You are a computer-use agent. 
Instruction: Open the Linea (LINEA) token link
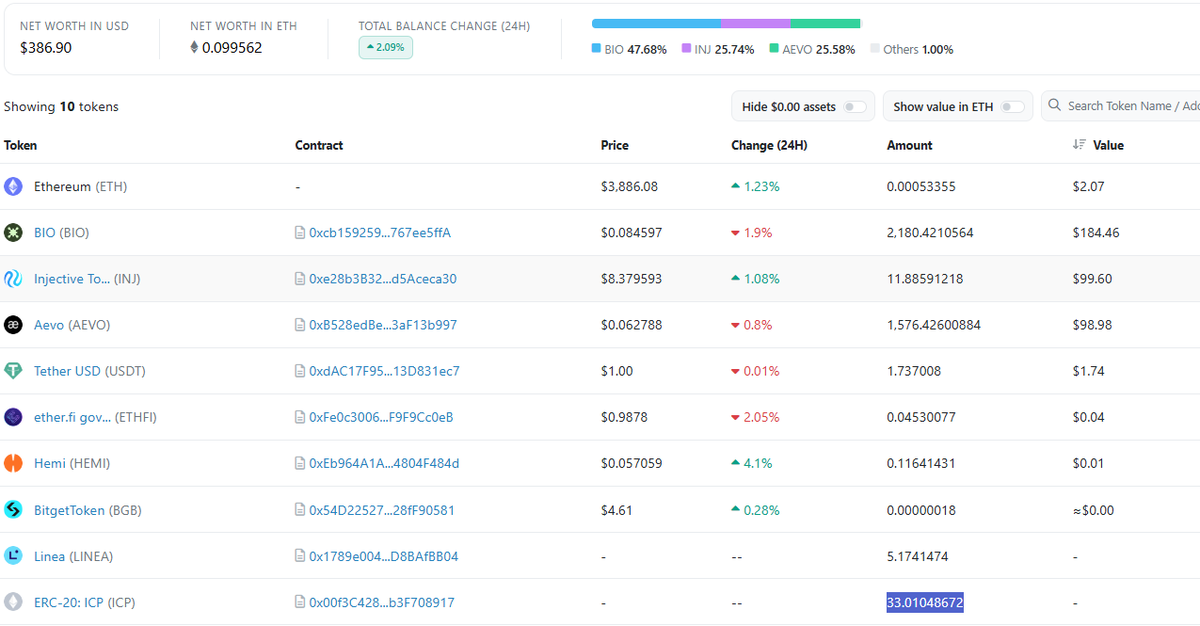click(74, 556)
